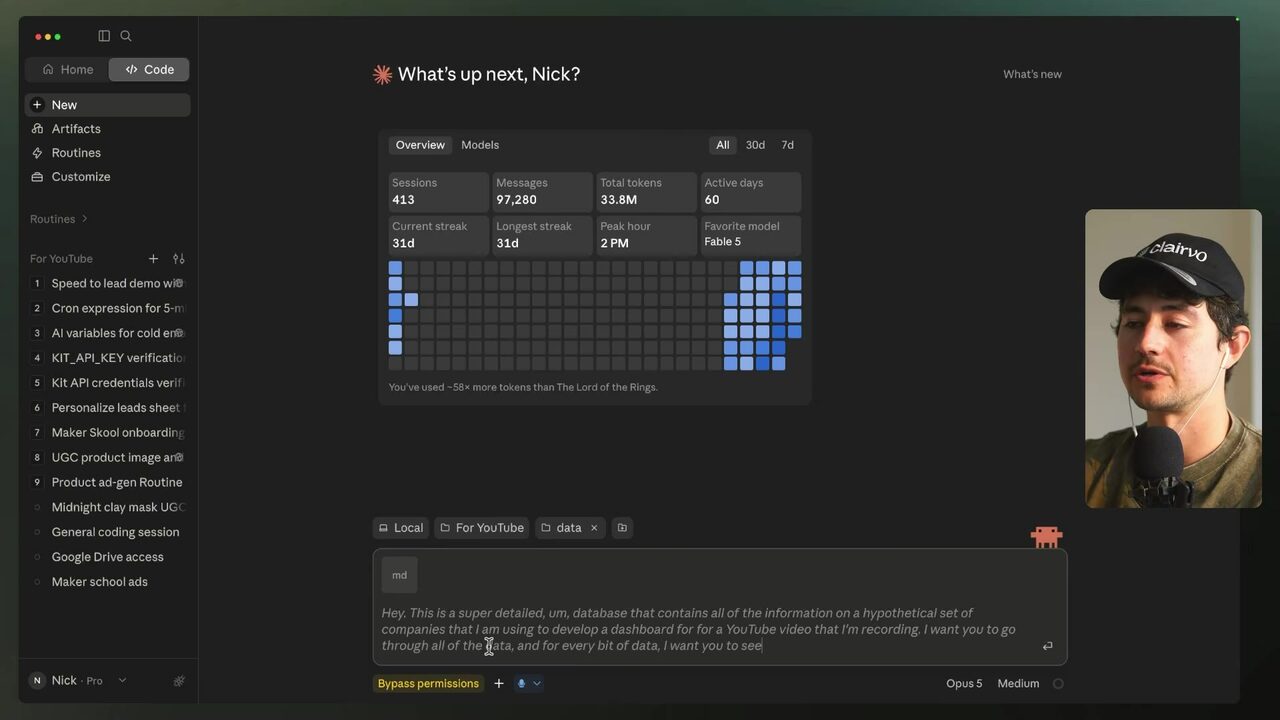1280x720 pixels.
Task: Open the What's new link
Action: click(x=1032, y=75)
